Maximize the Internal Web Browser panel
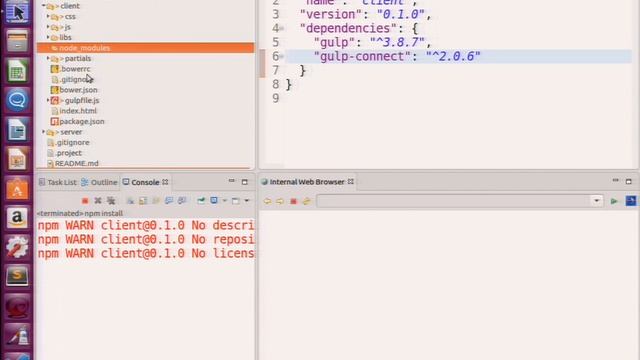640x360 pixels. [x=629, y=182]
